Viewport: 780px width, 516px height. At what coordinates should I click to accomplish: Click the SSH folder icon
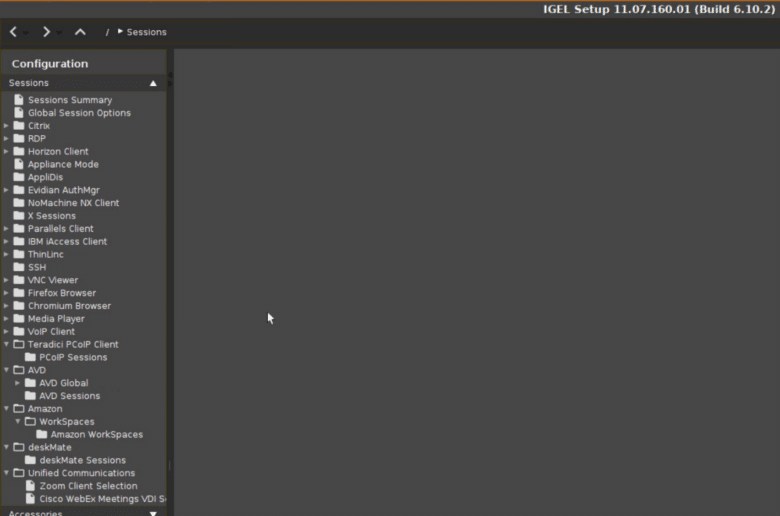click(19, 267)
